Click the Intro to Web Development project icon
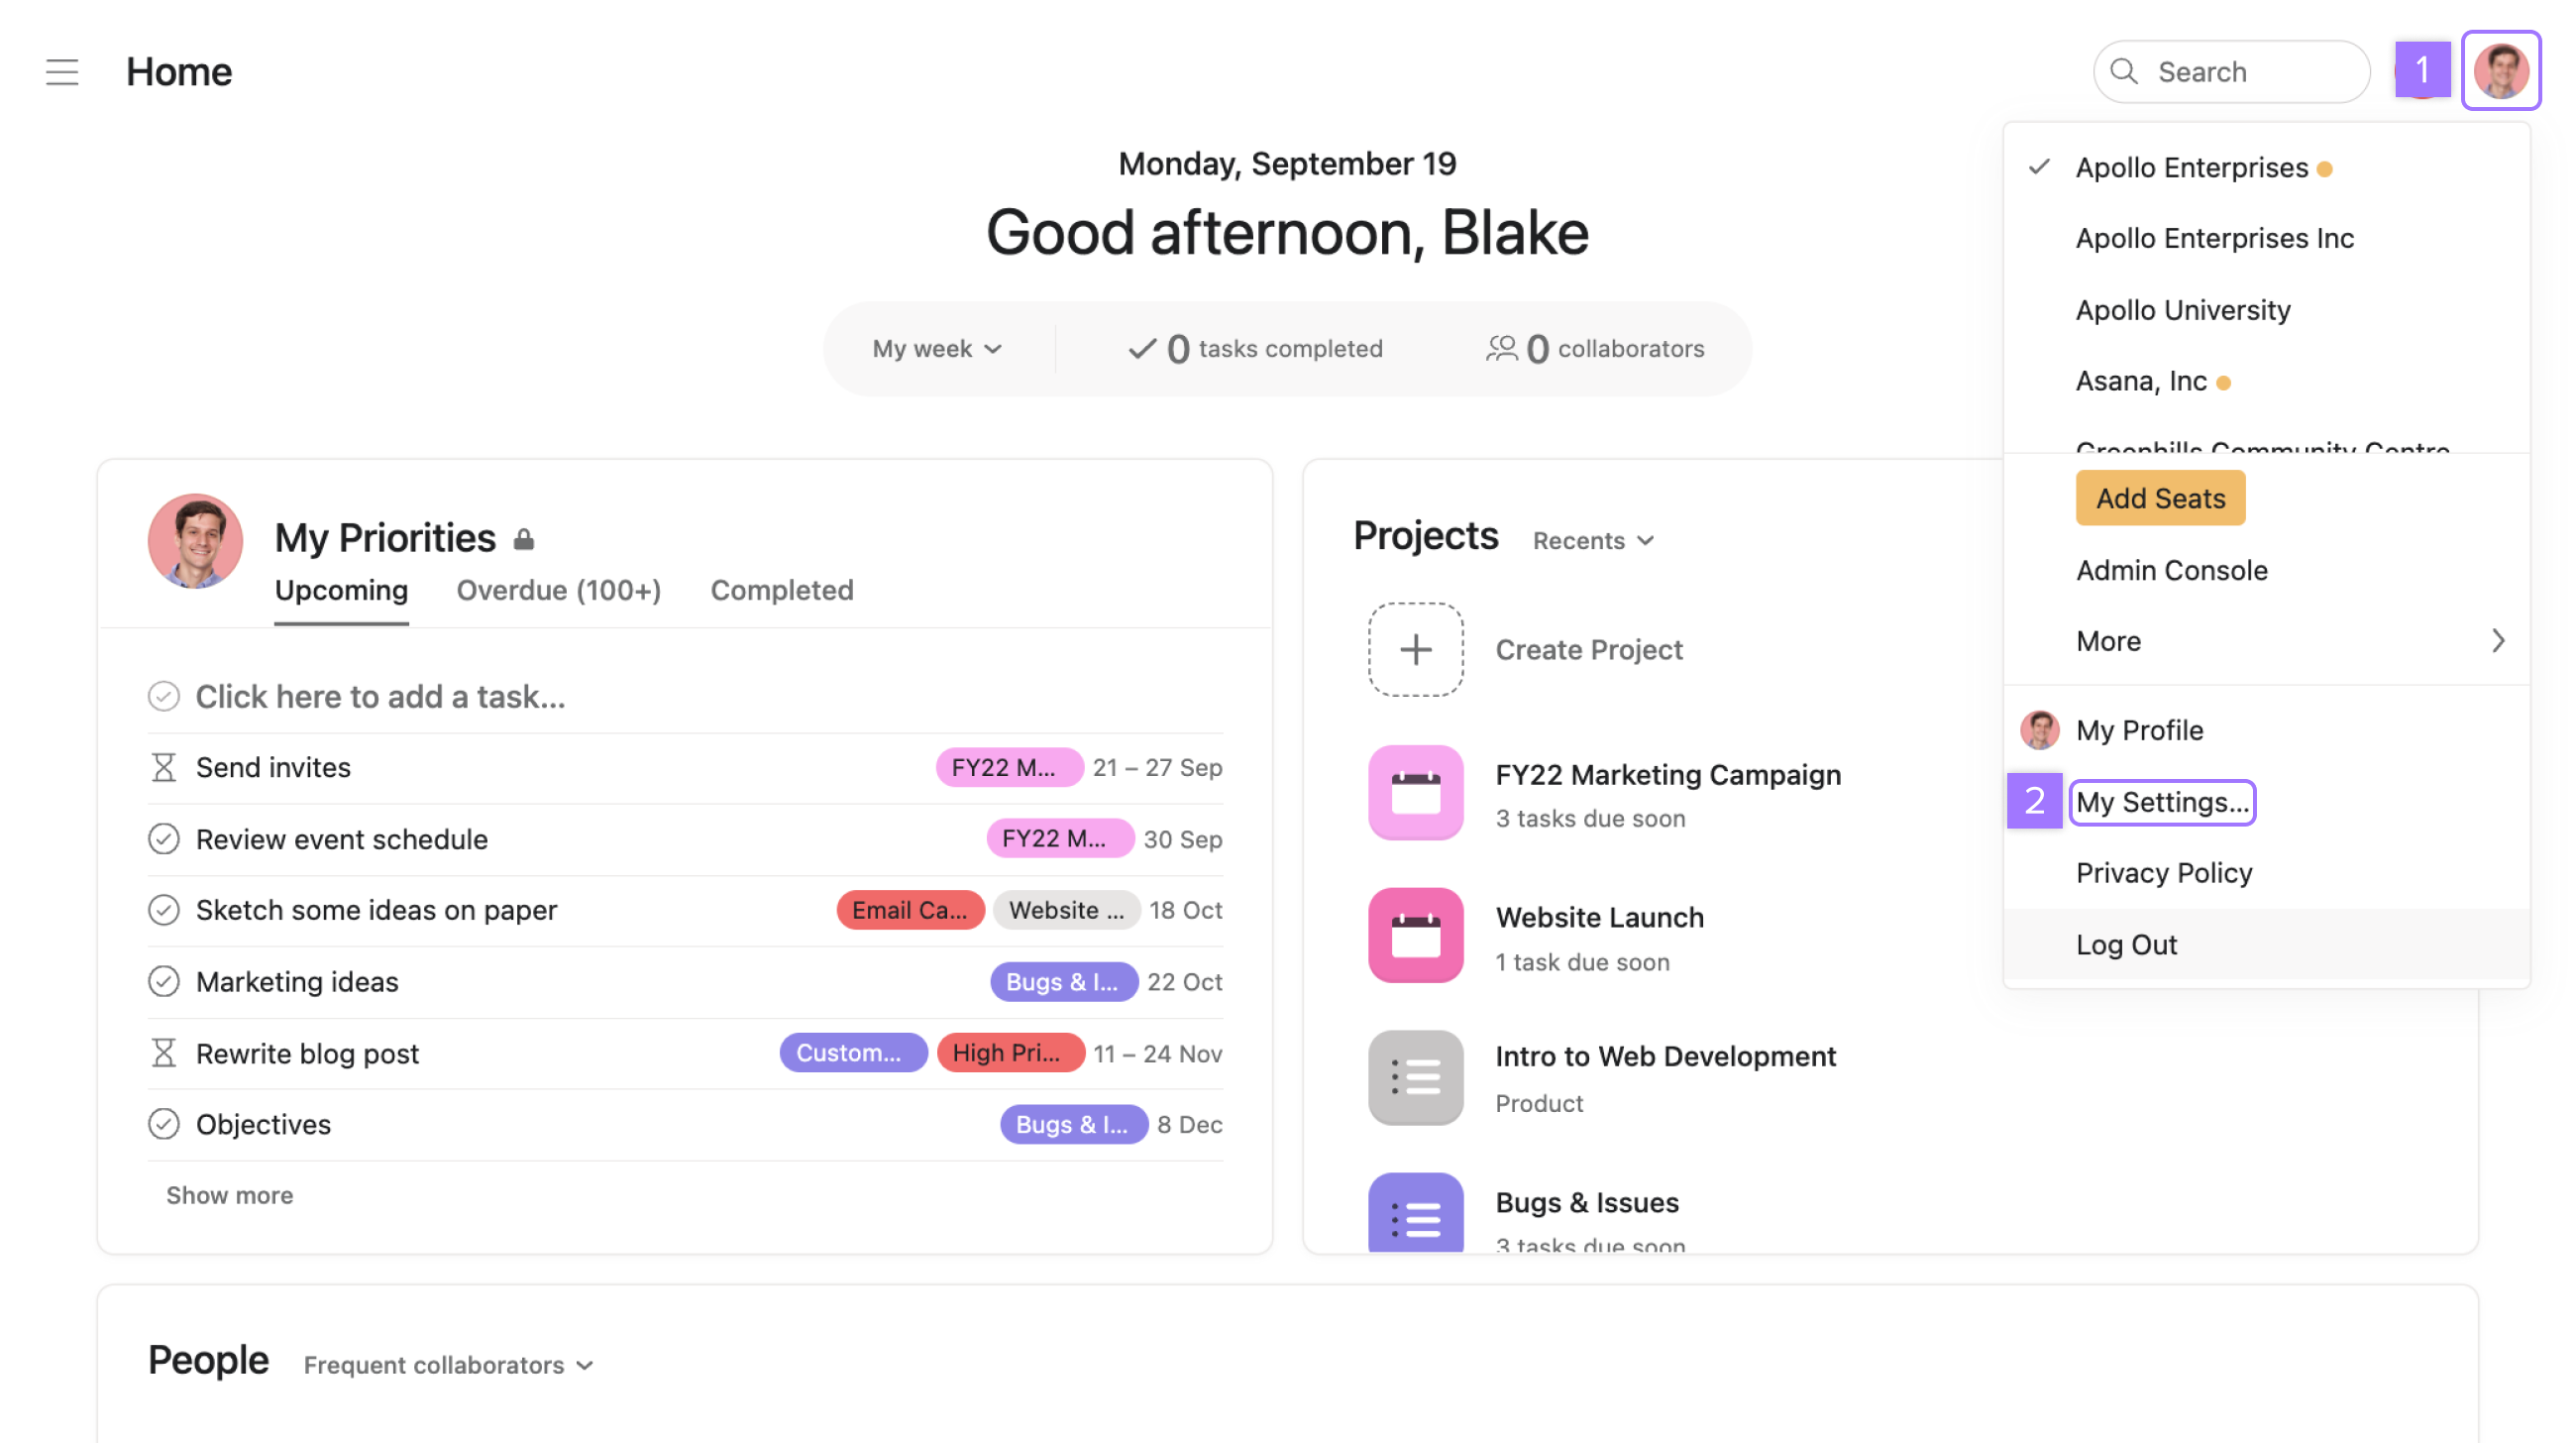 tap(1416, 1076)
